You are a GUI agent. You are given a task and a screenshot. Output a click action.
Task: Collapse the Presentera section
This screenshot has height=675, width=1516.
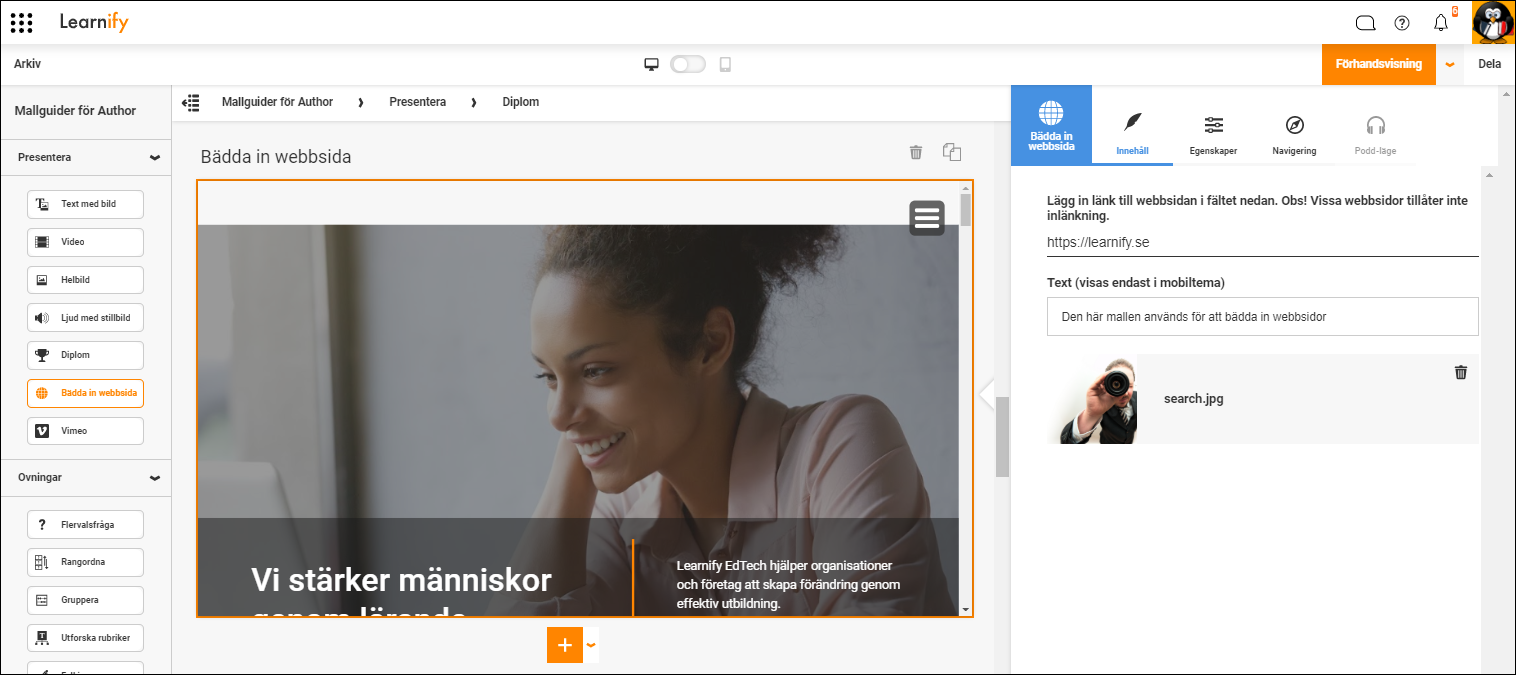154,158
